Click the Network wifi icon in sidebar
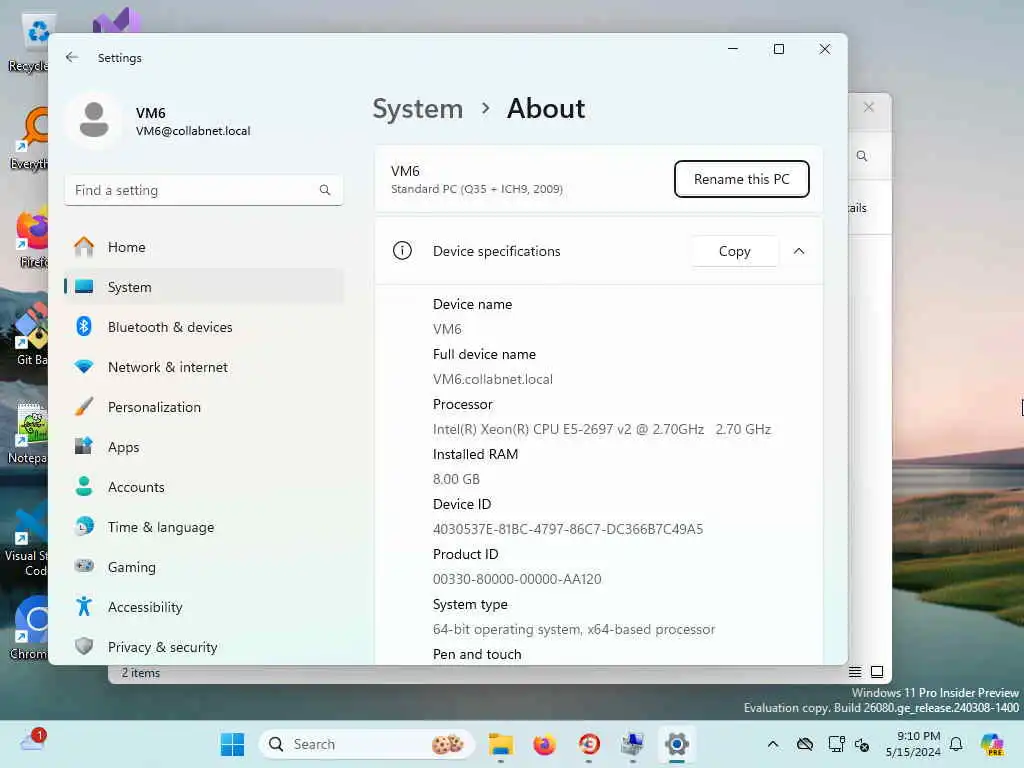Viewport: 1024px width, 768px height. (84, 366)
